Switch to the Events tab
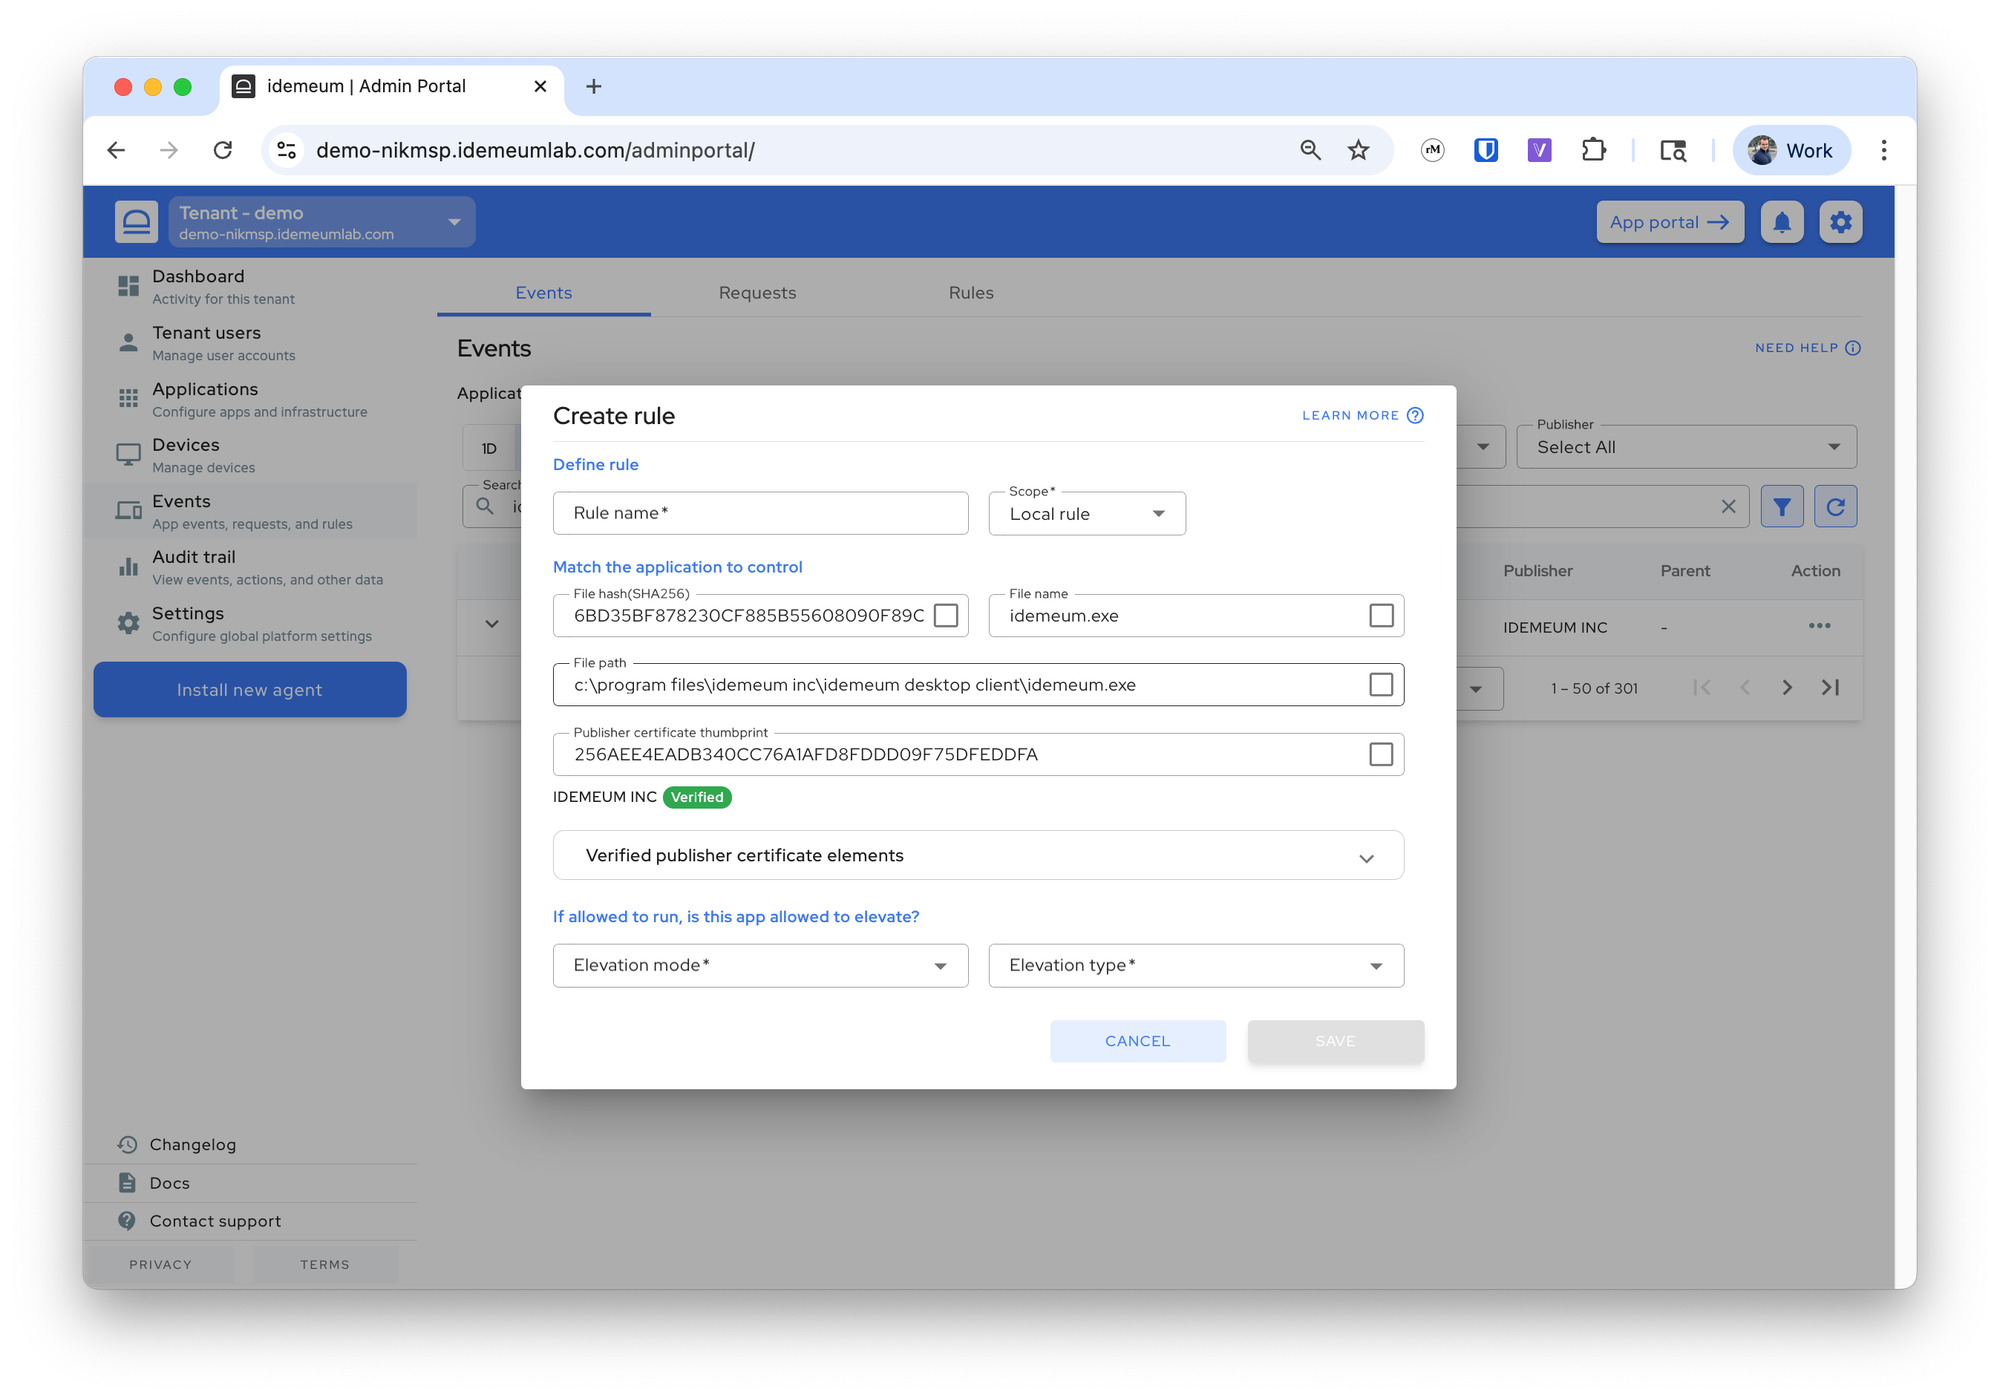 [544, 293]
